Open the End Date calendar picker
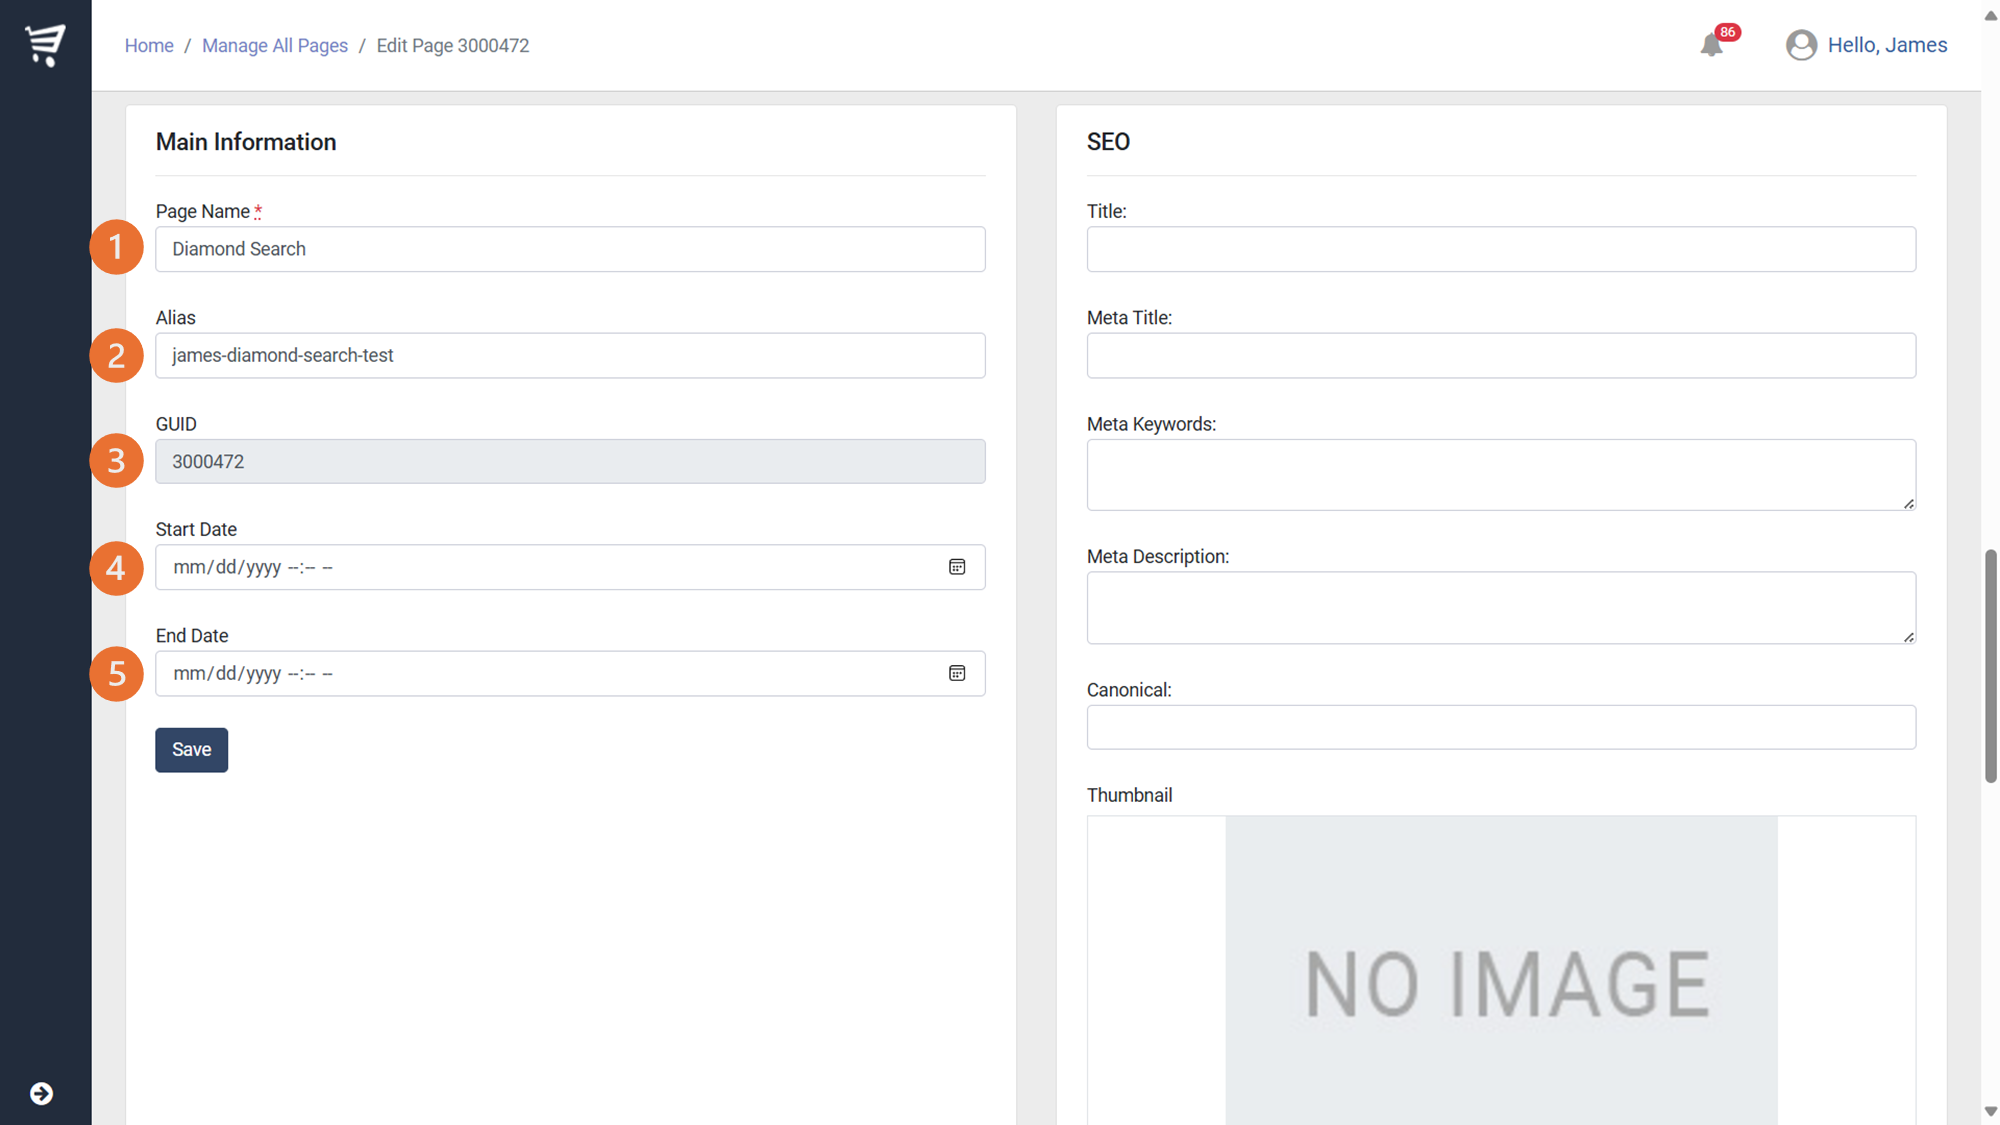The height and width of the screenshot is (1125, 2000). click(957, 673)
